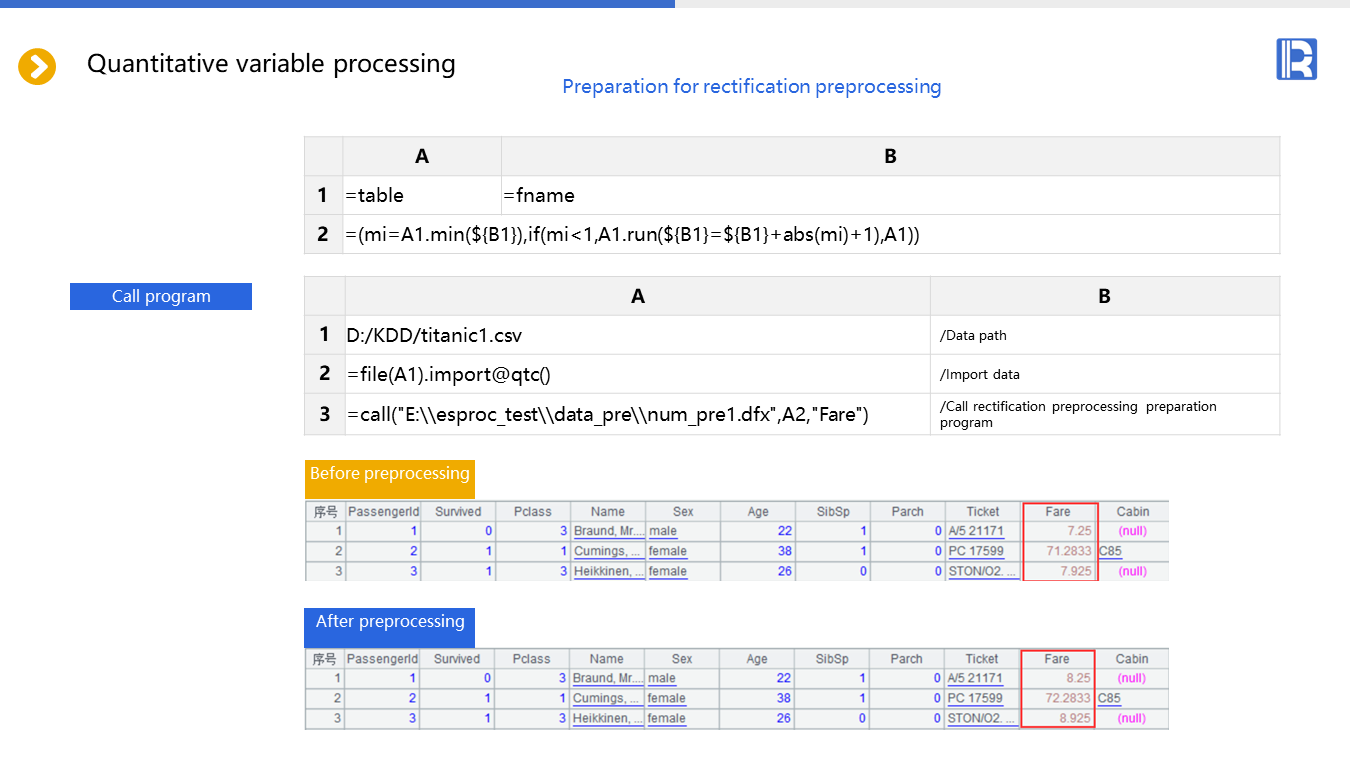
Task: Click the blue R logo icon
Action: 1296,60
